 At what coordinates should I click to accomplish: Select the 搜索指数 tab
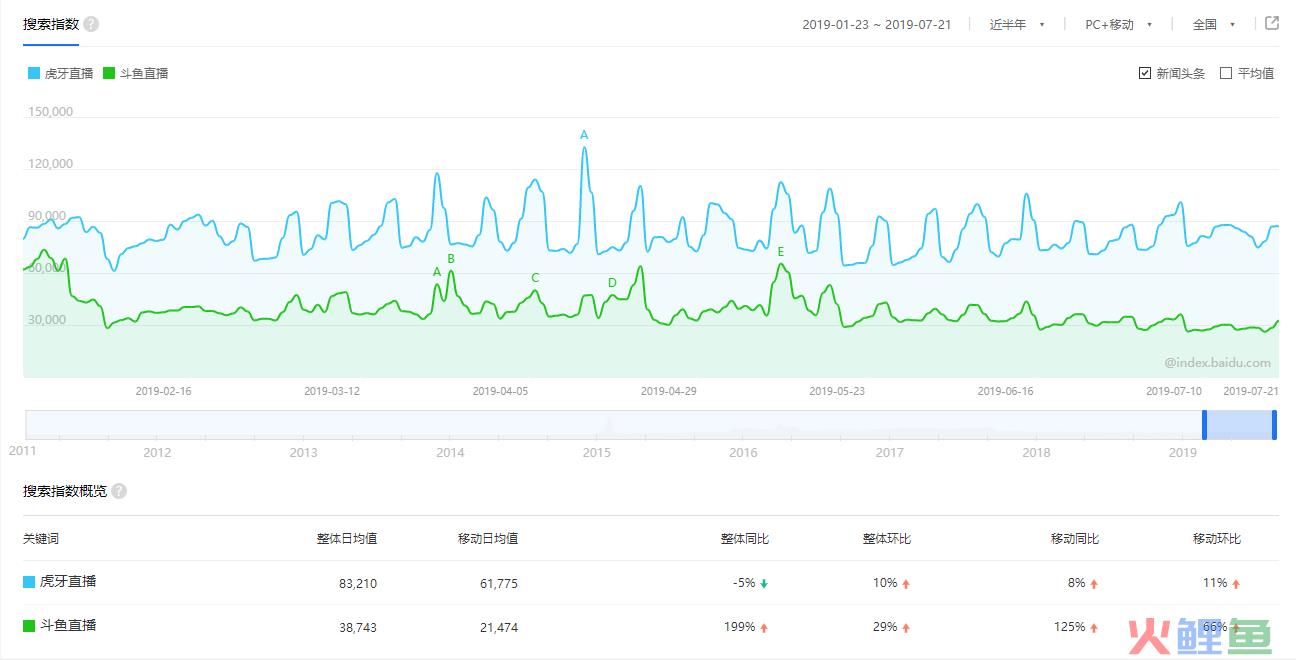(51, 24)
